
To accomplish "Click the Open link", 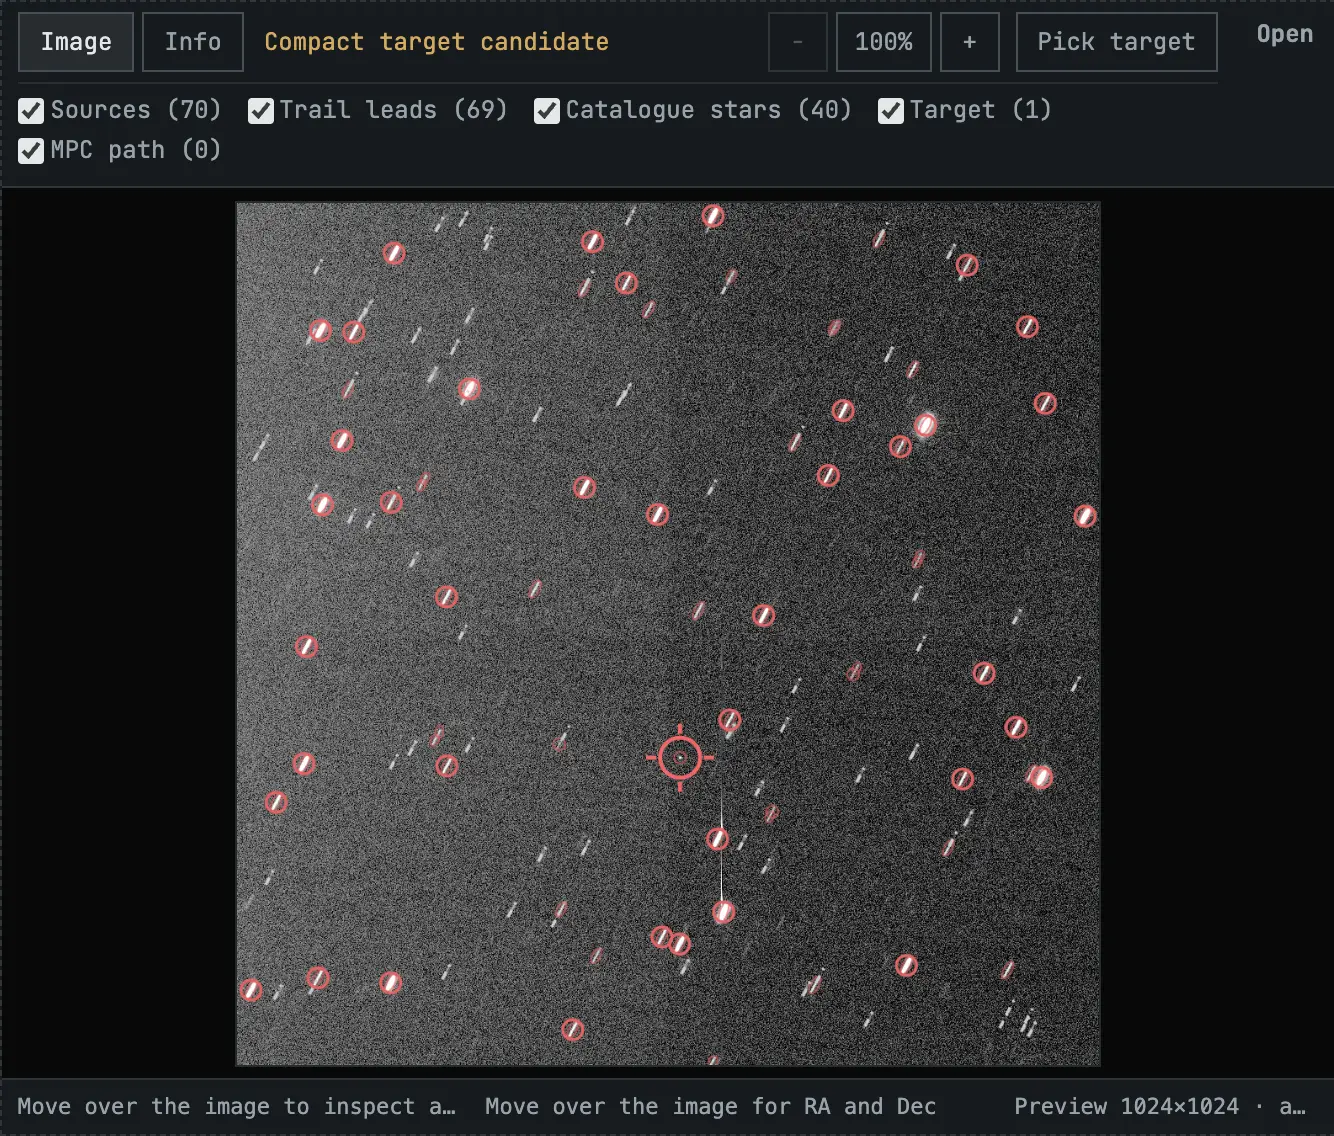I will click(1285, 34).
